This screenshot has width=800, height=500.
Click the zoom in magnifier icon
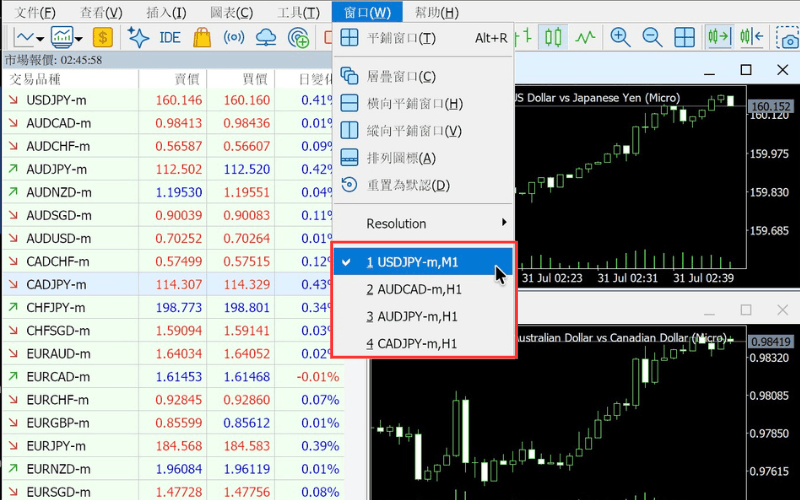click(620, 37)
